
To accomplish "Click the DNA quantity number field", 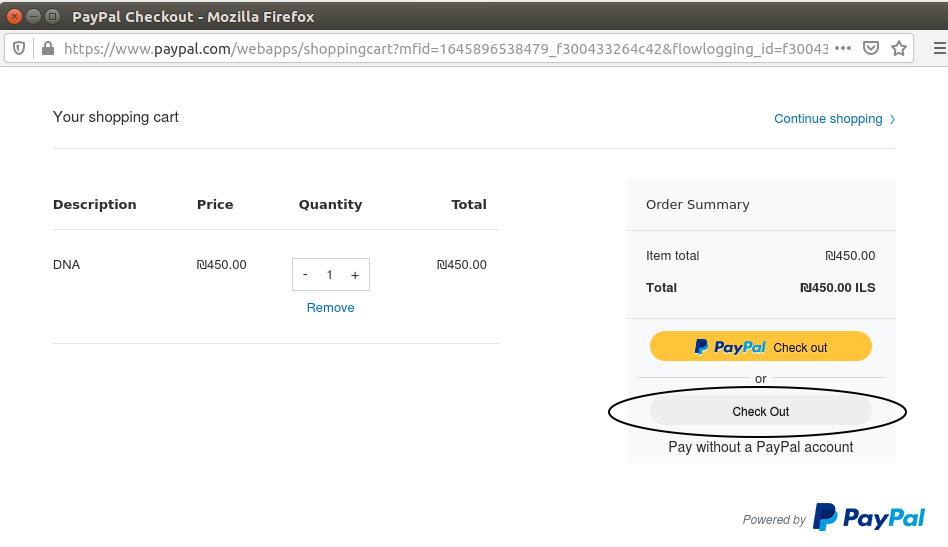I will click(x=330, y=274).
